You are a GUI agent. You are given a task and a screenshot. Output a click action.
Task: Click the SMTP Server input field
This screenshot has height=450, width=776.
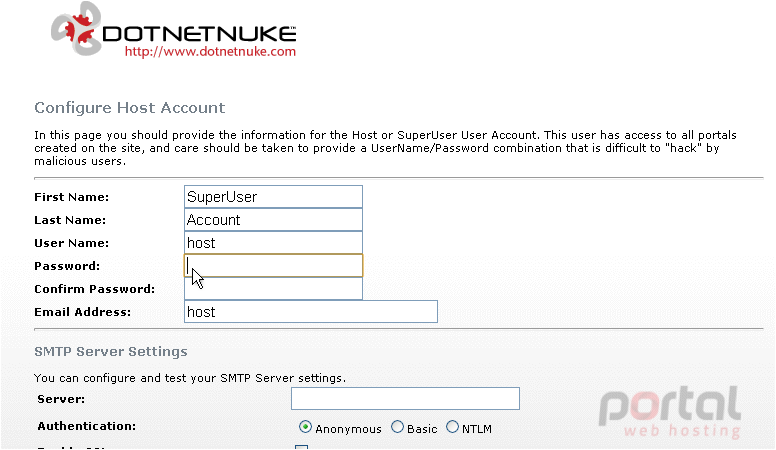point(405,399)
